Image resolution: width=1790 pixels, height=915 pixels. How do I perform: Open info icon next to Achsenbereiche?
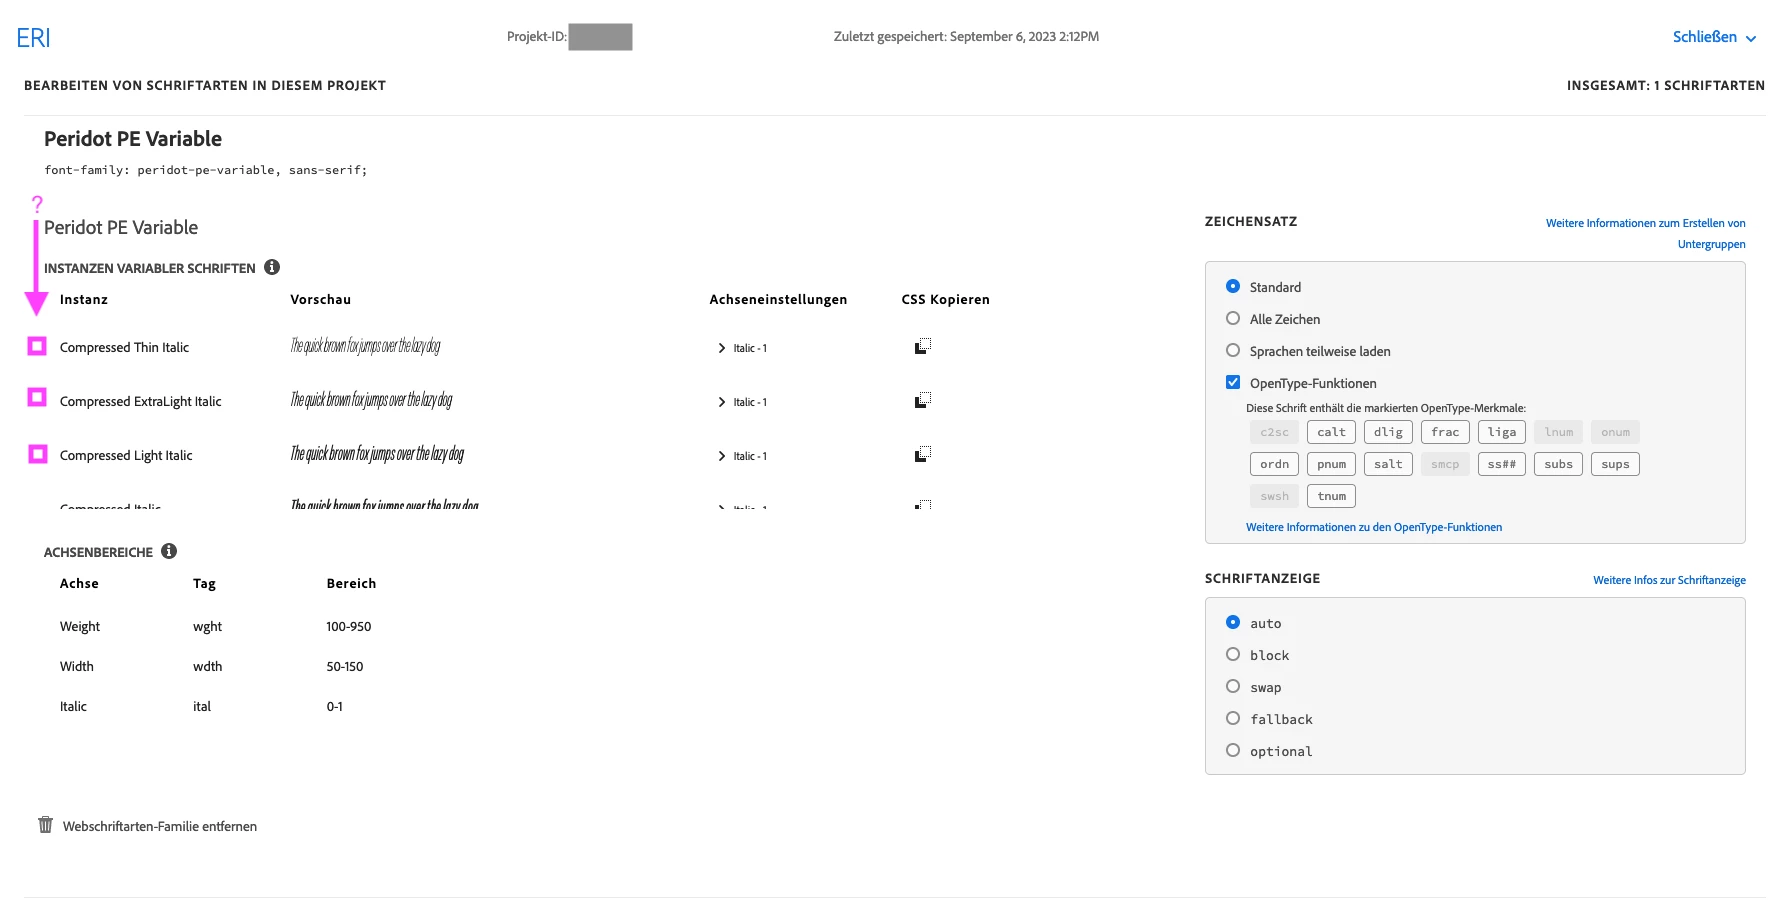pos(169,551)
